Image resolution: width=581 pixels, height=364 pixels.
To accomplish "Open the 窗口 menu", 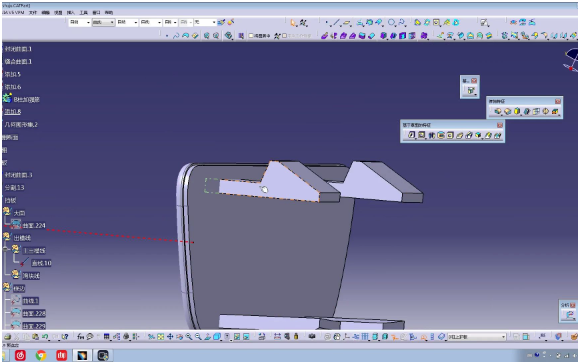I will tap(96, 13).
